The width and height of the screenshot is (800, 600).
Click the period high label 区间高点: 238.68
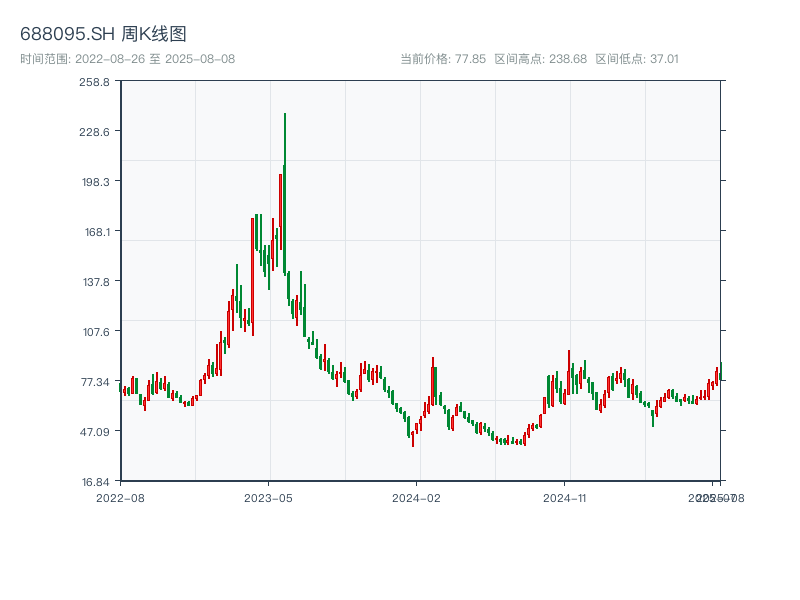click(541, 59)
